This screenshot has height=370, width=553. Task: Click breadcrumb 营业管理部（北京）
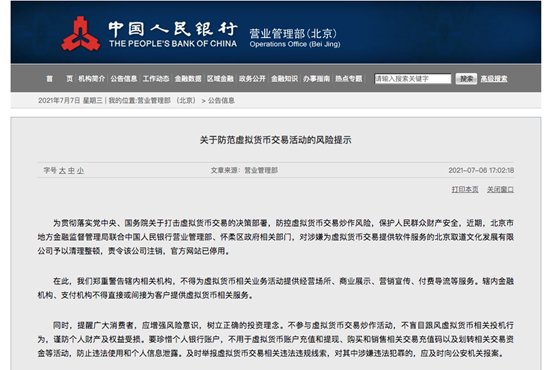(166, 101)
